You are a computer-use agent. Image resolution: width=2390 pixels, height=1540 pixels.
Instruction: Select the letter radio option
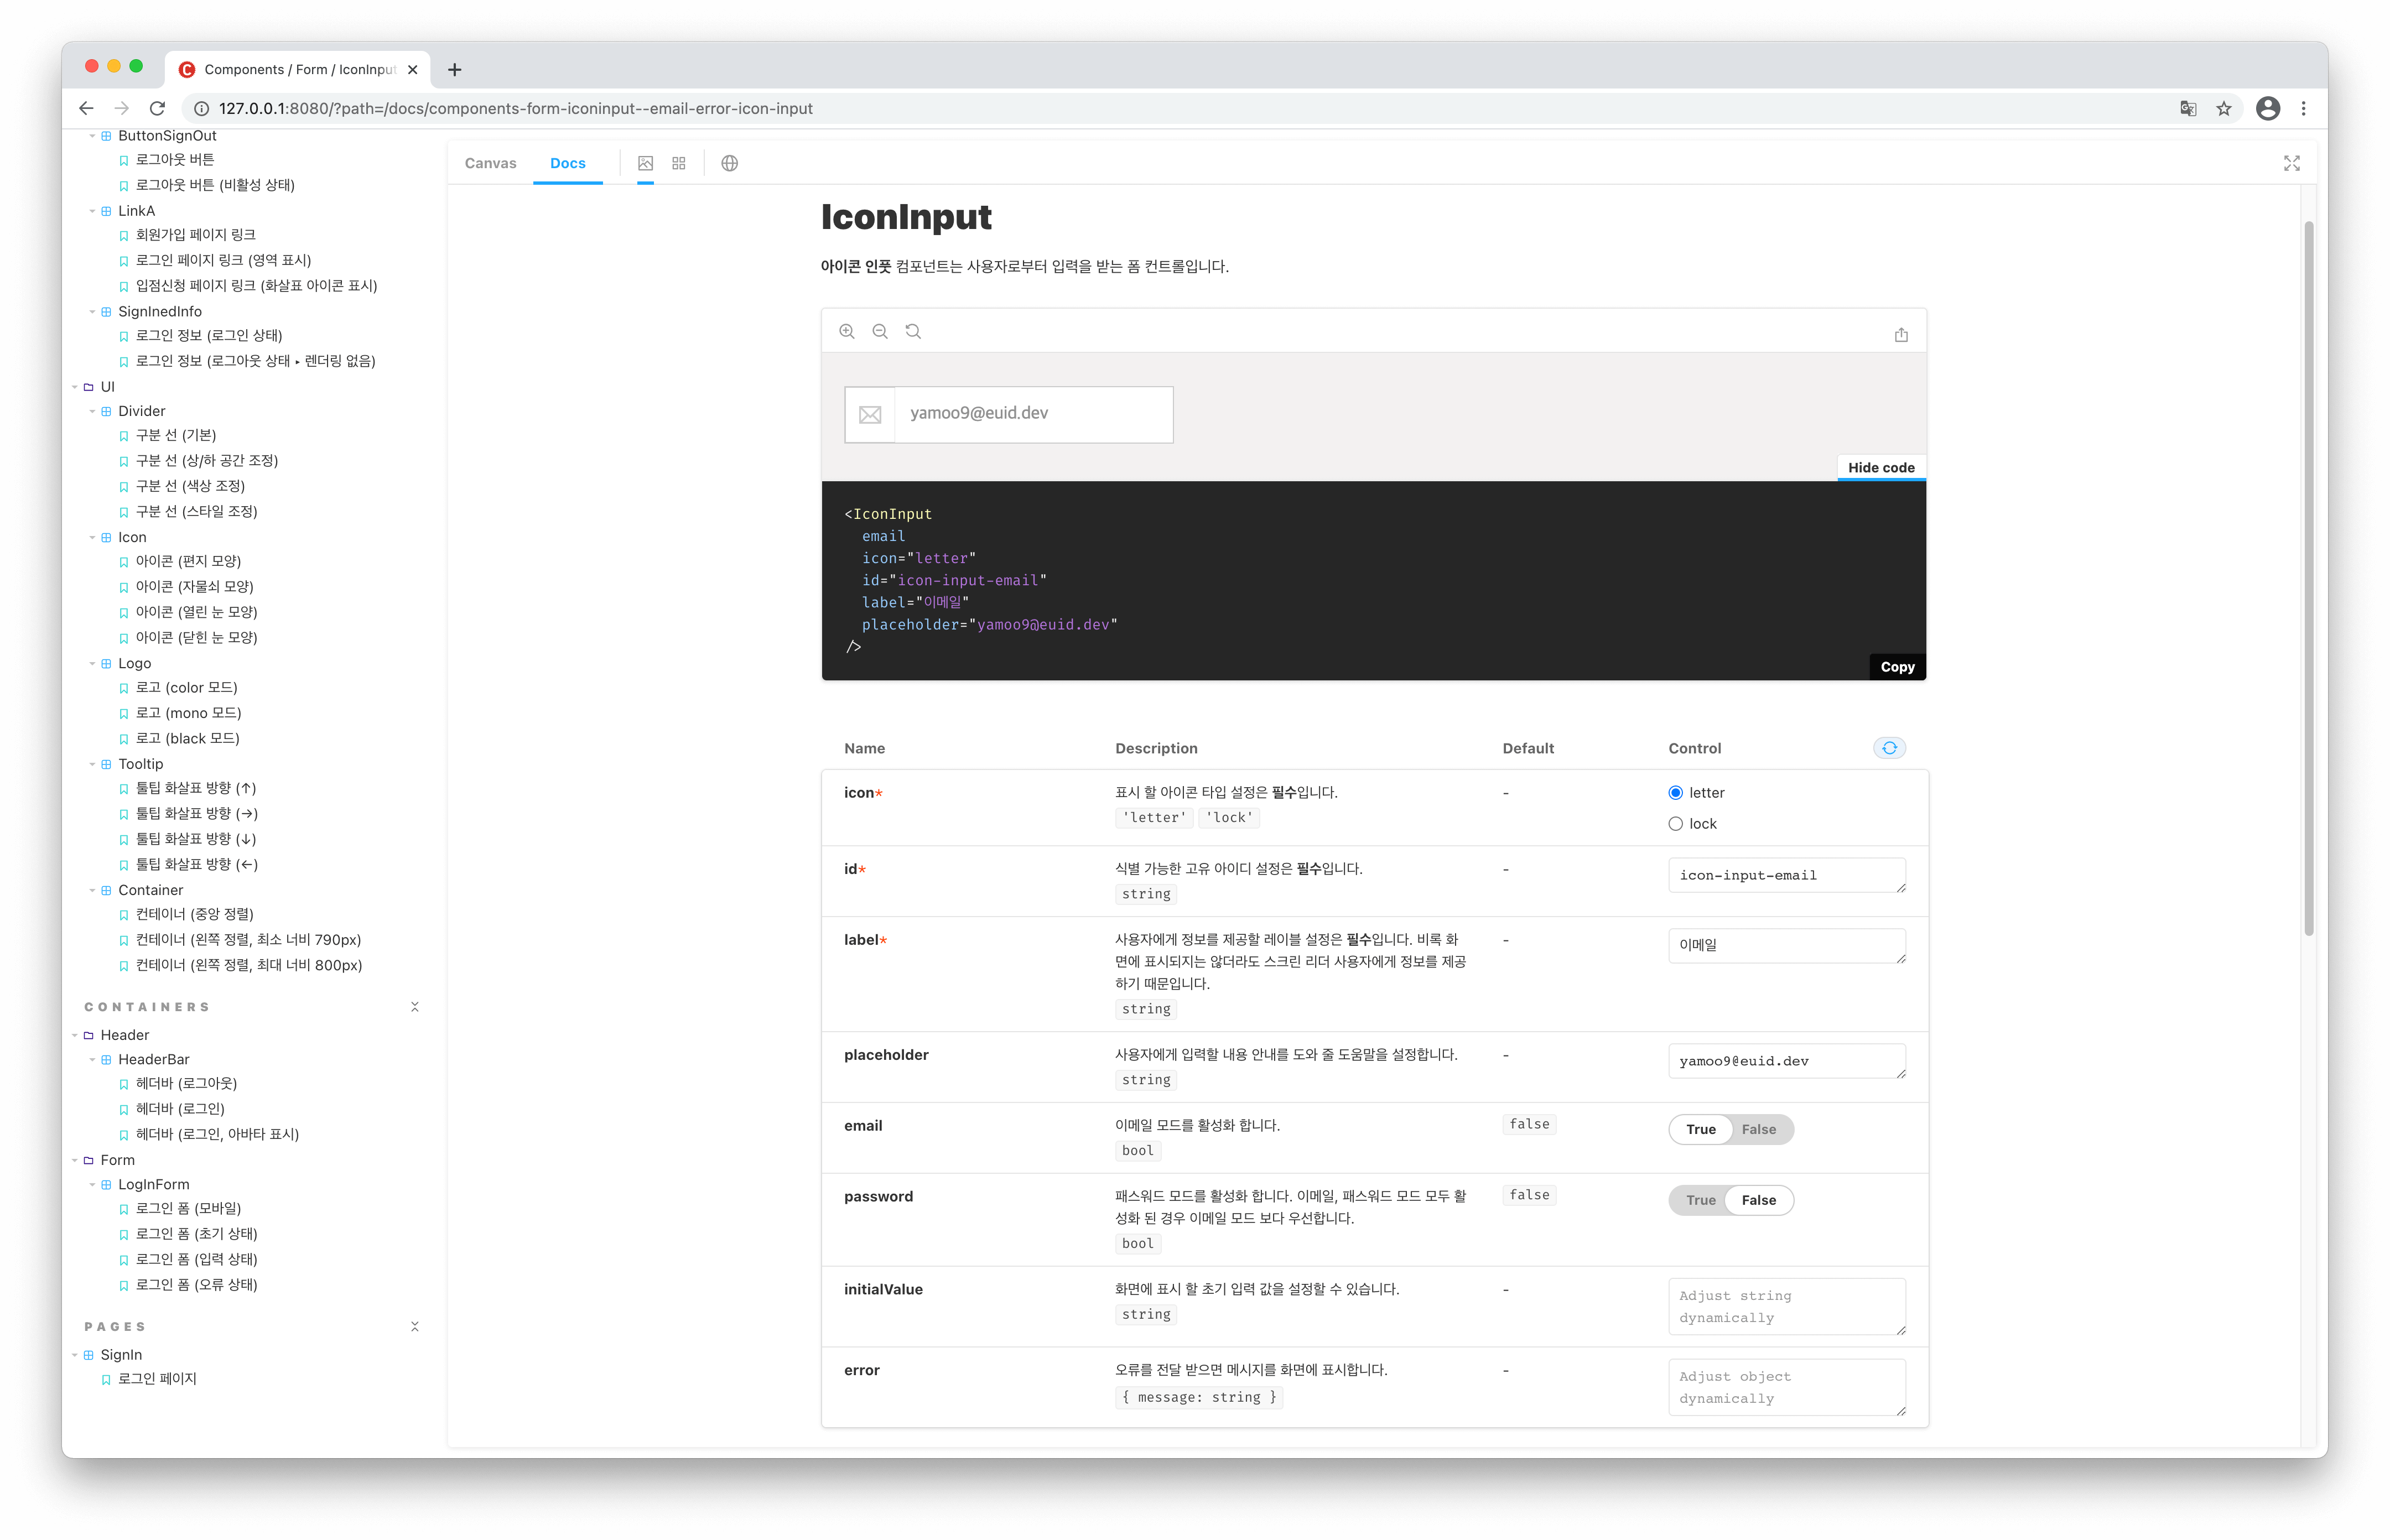pyautogui.click(x=1676, y=793)
